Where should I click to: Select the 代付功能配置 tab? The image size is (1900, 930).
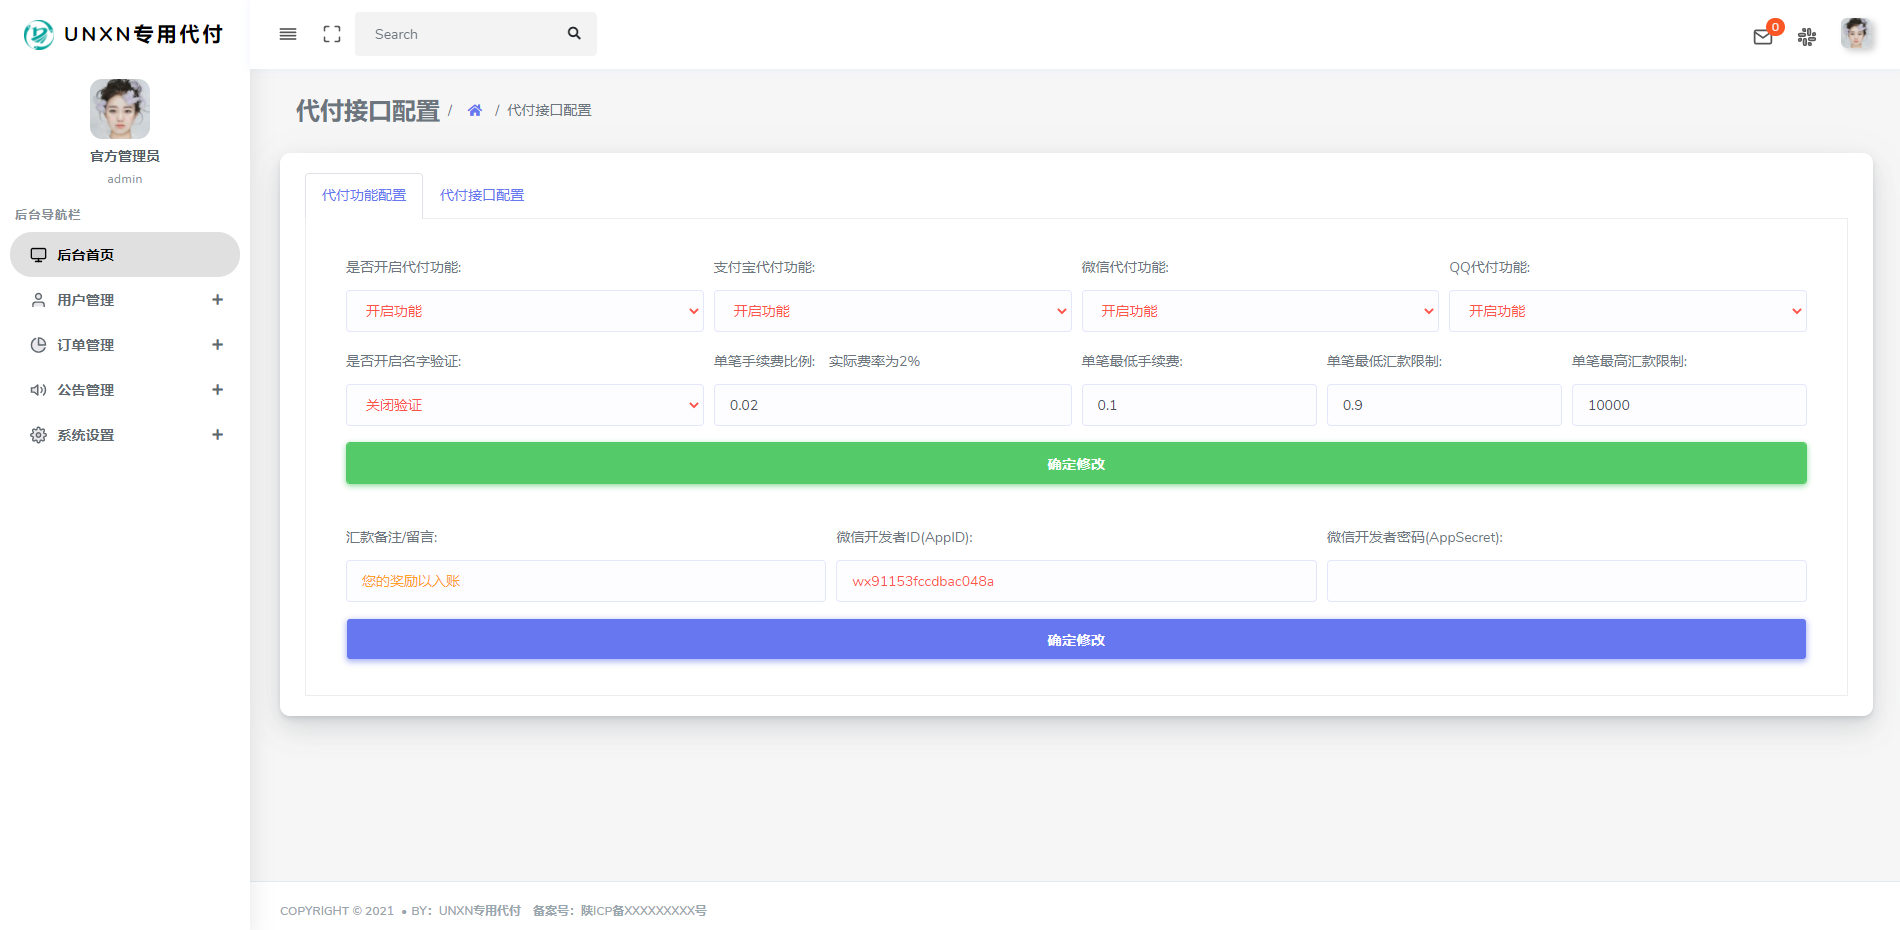click(364, 195)
